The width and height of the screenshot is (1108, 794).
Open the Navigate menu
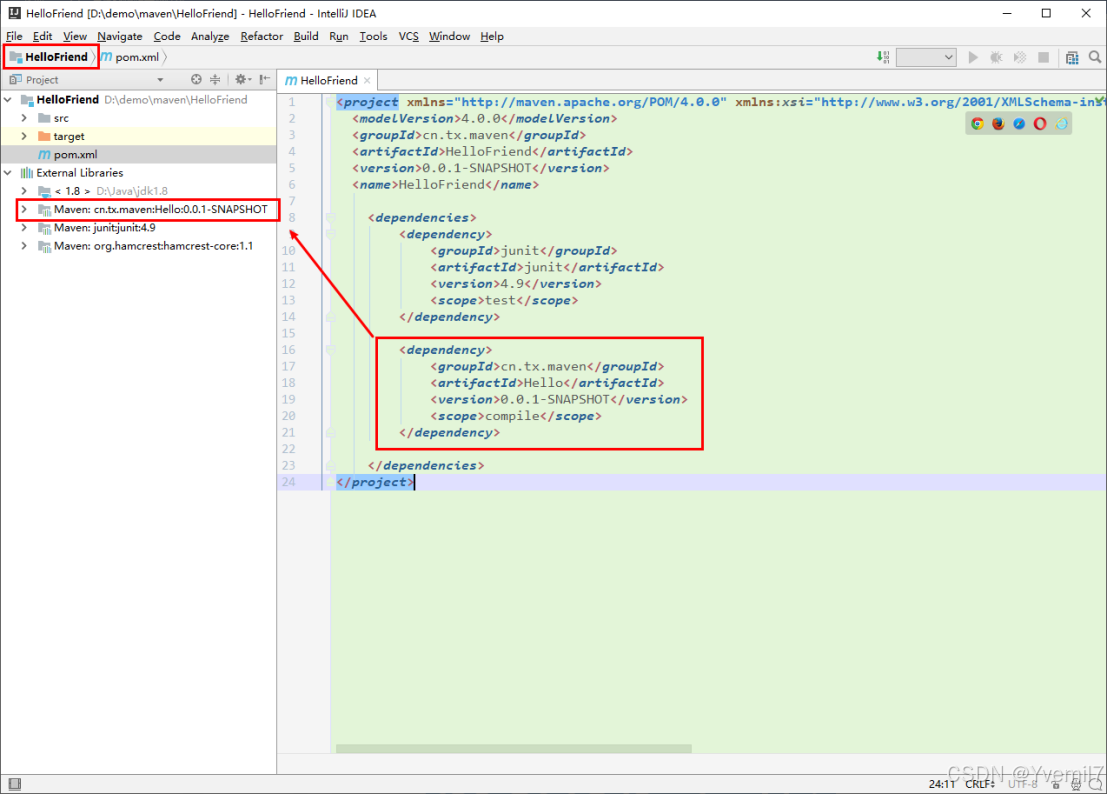(119, 36)
